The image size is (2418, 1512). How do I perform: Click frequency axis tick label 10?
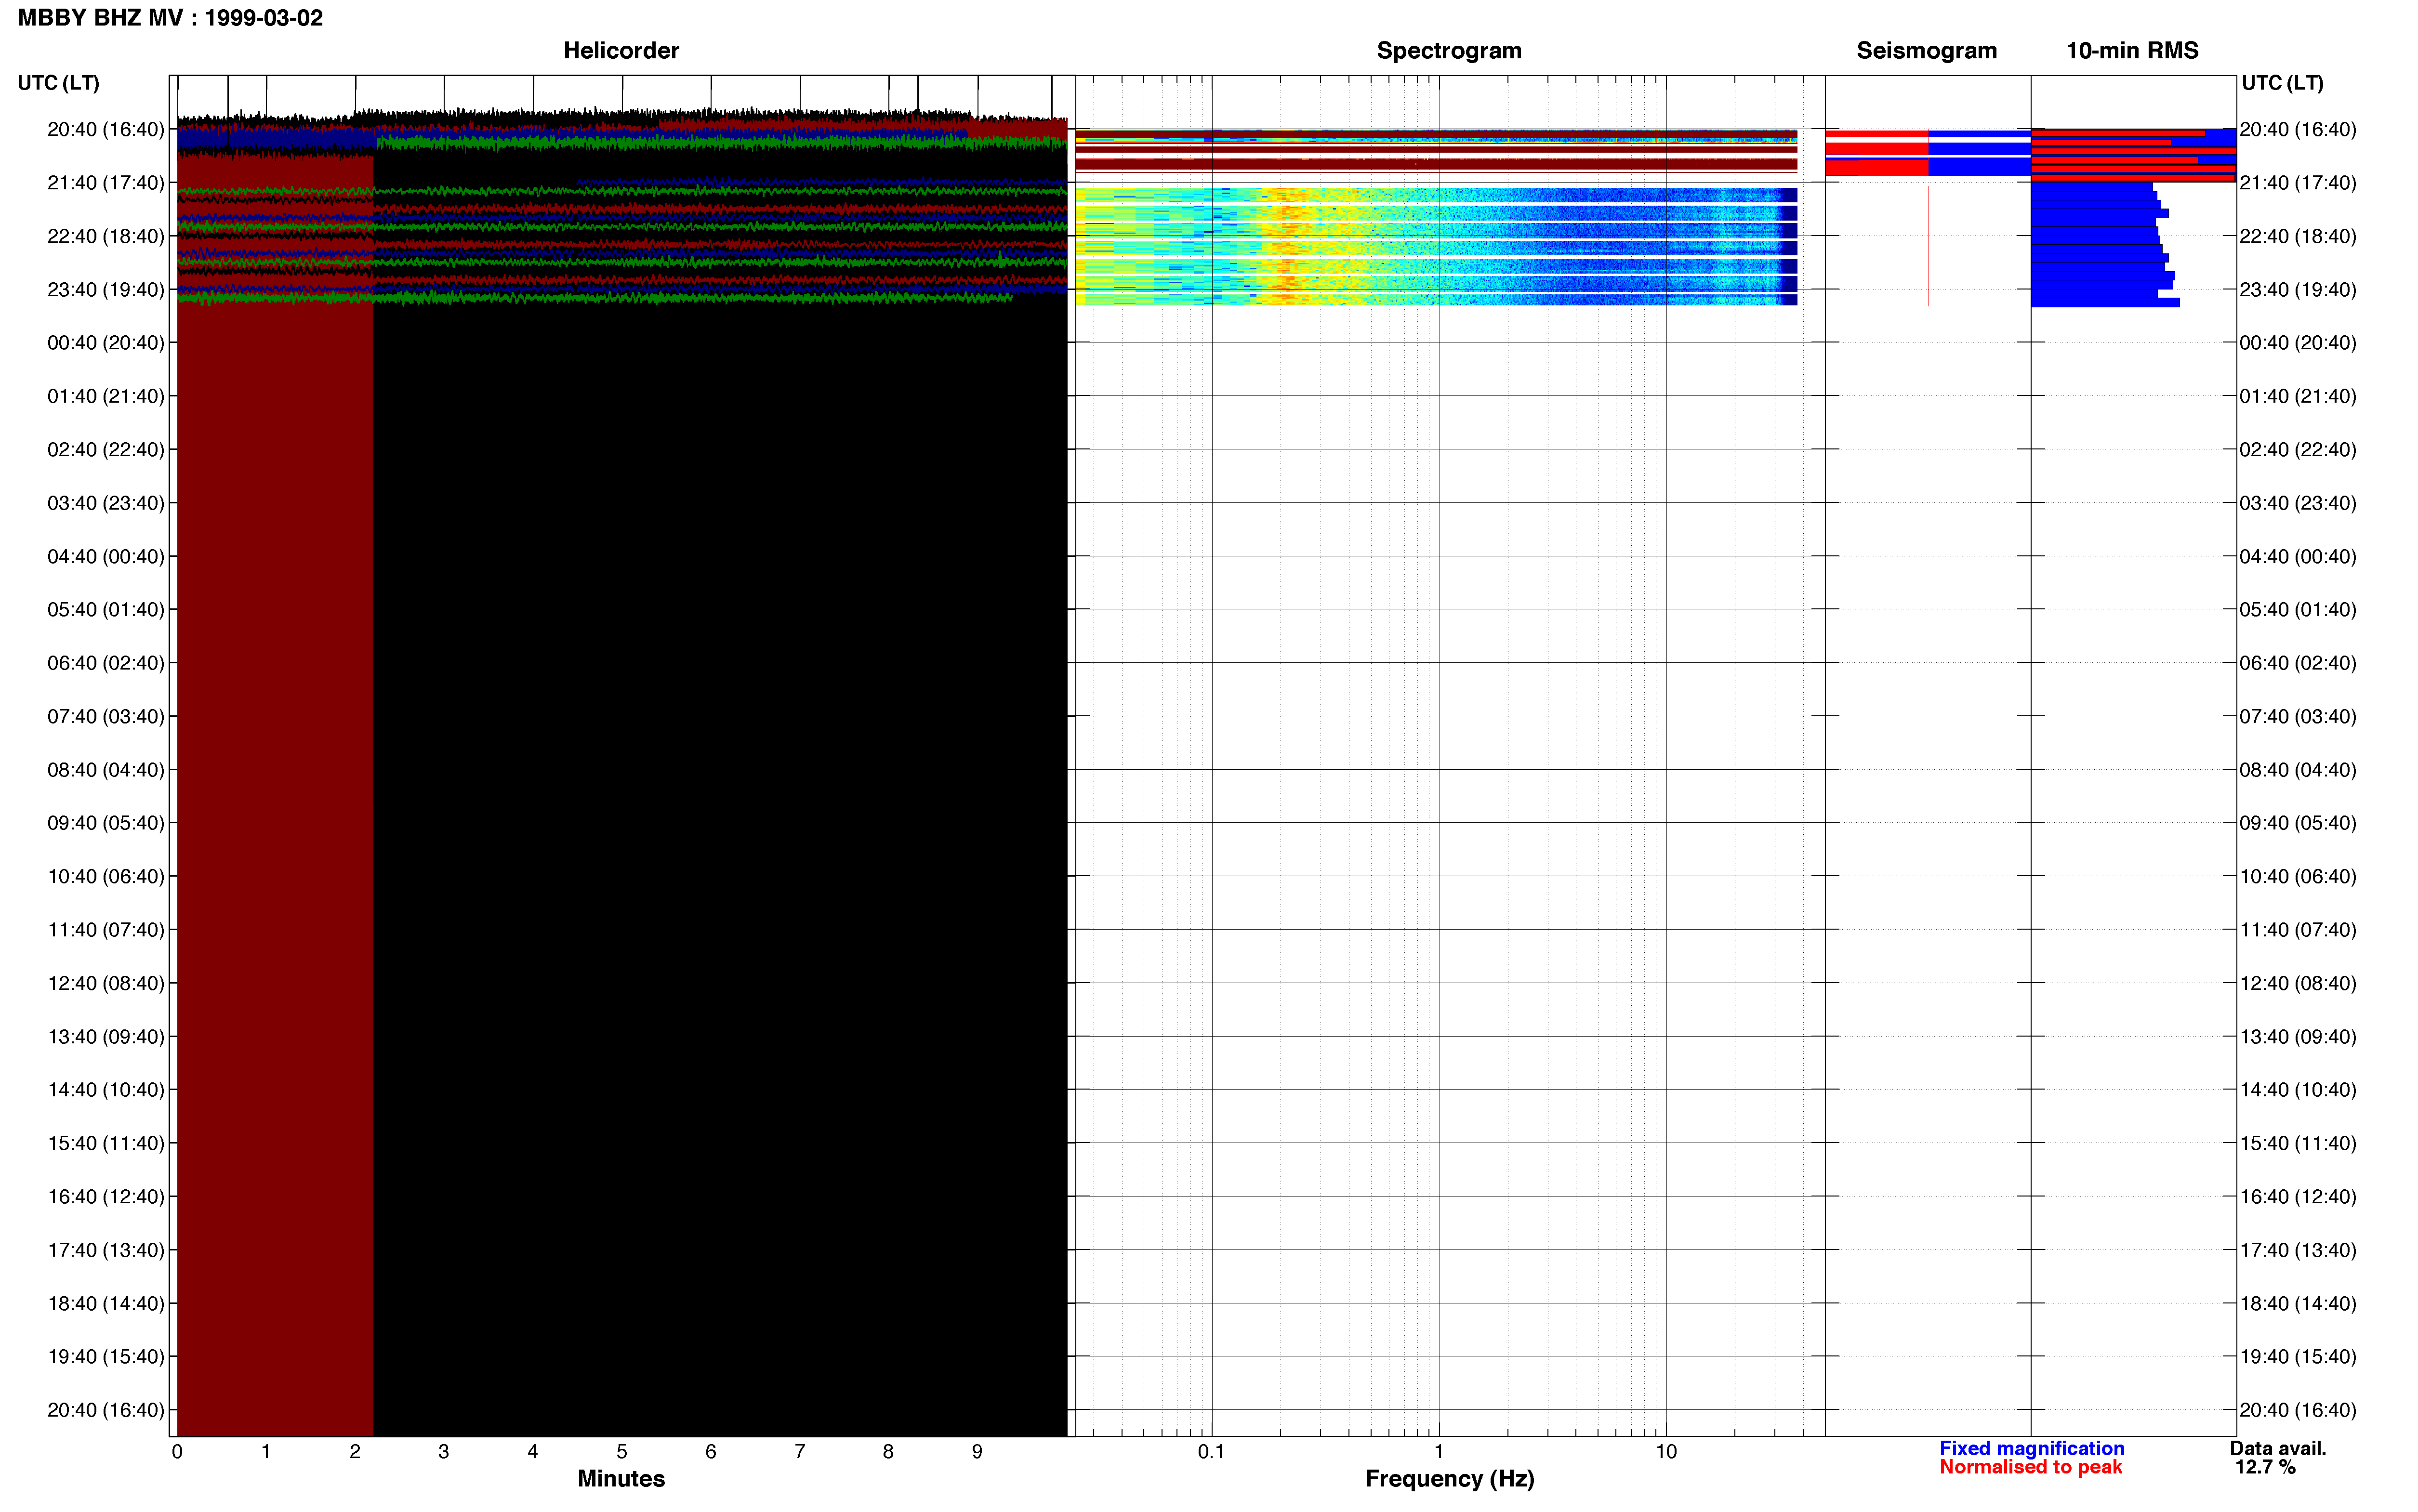click(x=1666, y=1451)
